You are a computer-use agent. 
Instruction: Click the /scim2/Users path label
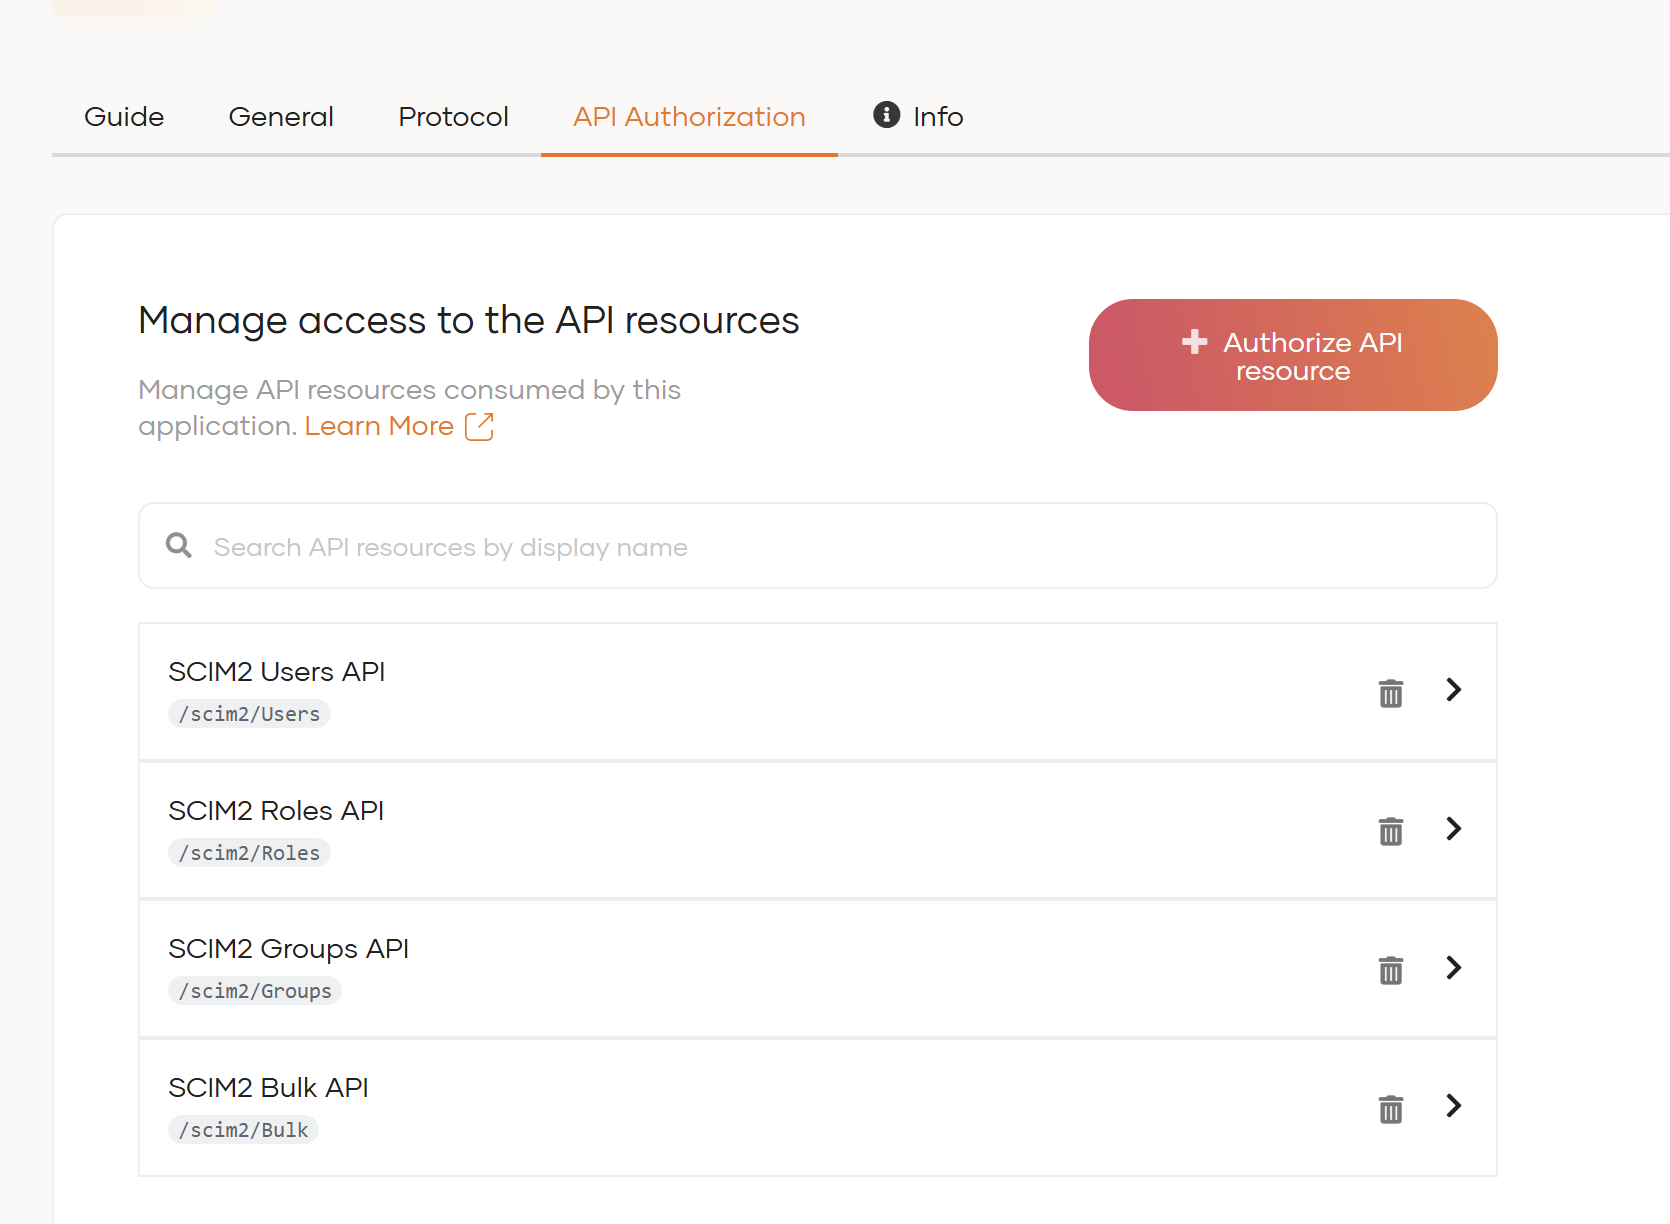pyautogui.click(x=249, y=714)
